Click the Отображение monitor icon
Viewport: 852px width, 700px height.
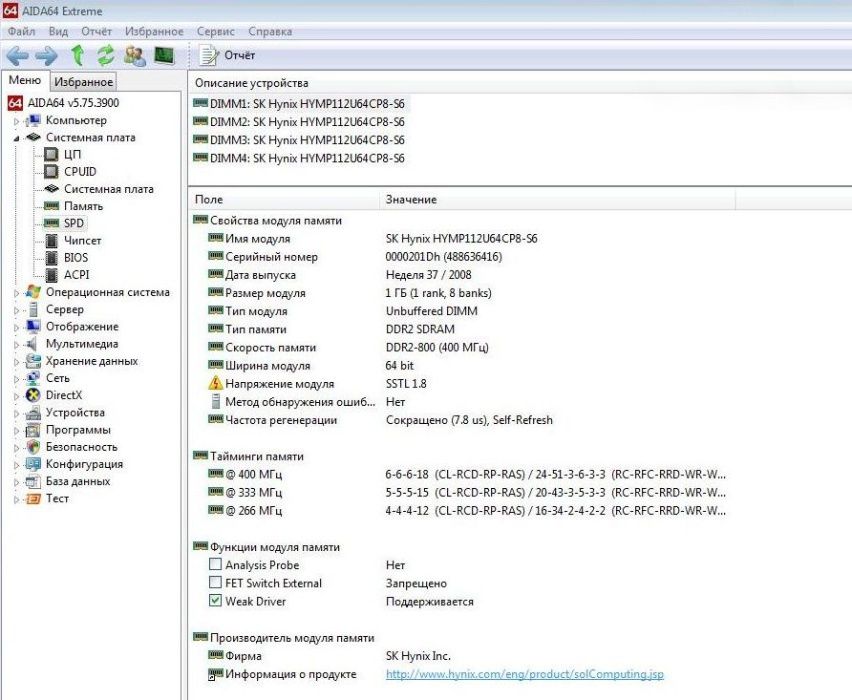tap(33, 327)
